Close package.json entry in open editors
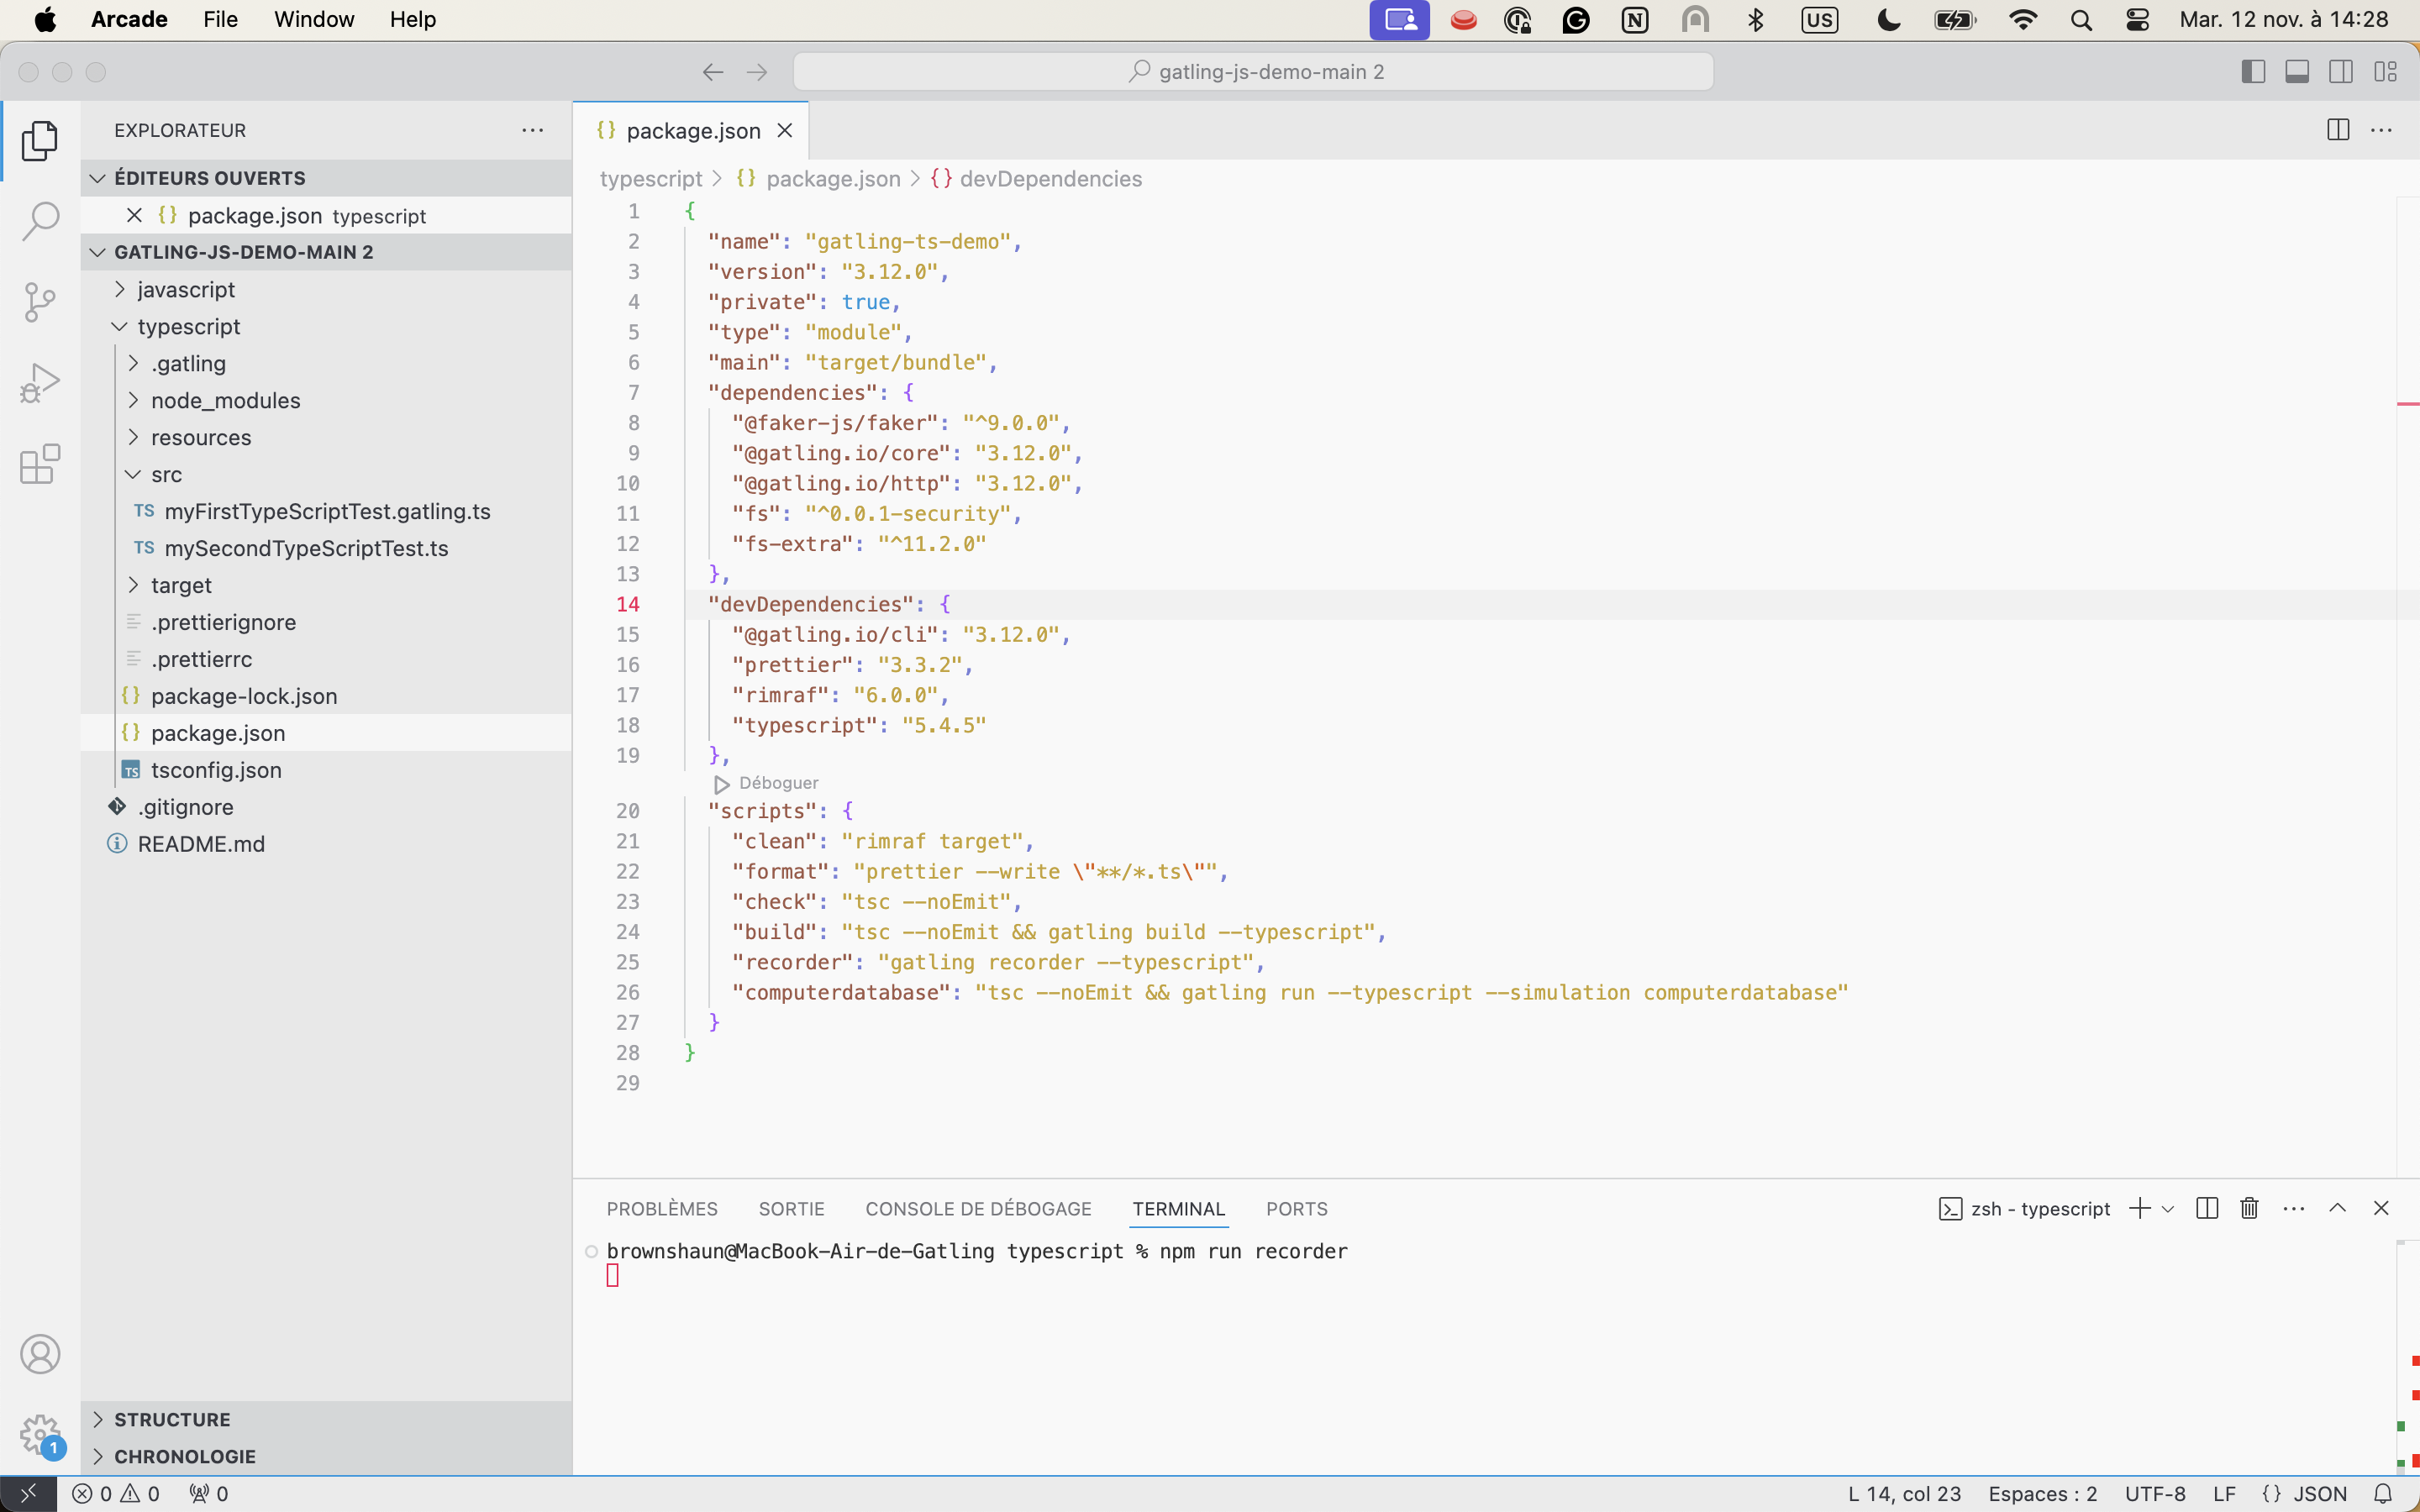This screenshot has width=2420, height=1512. pos(135,215)
